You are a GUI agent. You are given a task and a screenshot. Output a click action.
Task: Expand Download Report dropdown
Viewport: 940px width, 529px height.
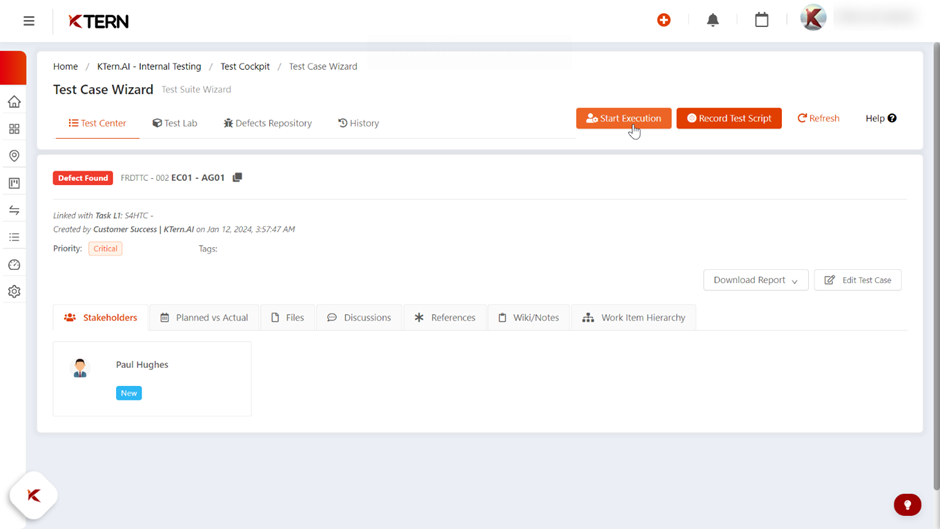pos(755,280)
